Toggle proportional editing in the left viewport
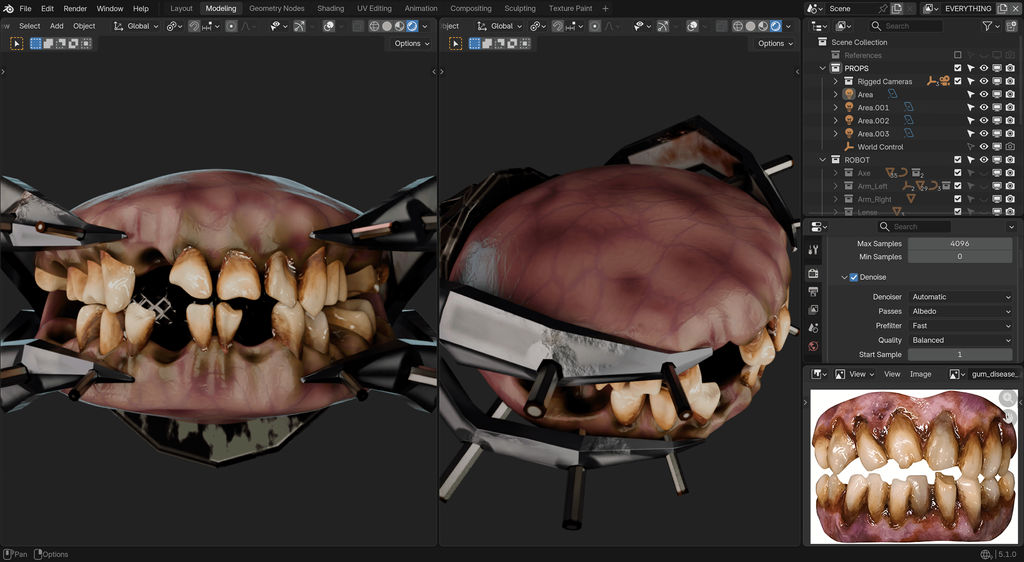Viewport: 1024px width, 562px height. (231, 26)
